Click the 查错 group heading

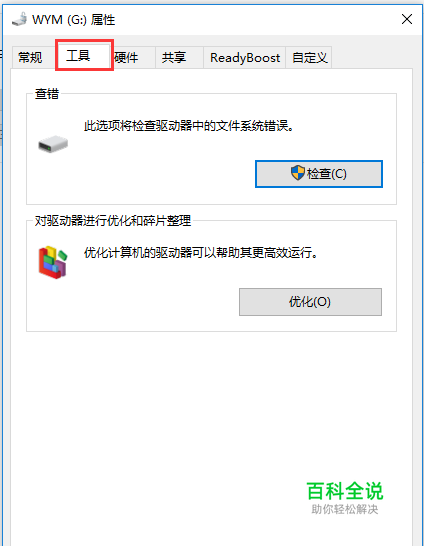[47, 94]
